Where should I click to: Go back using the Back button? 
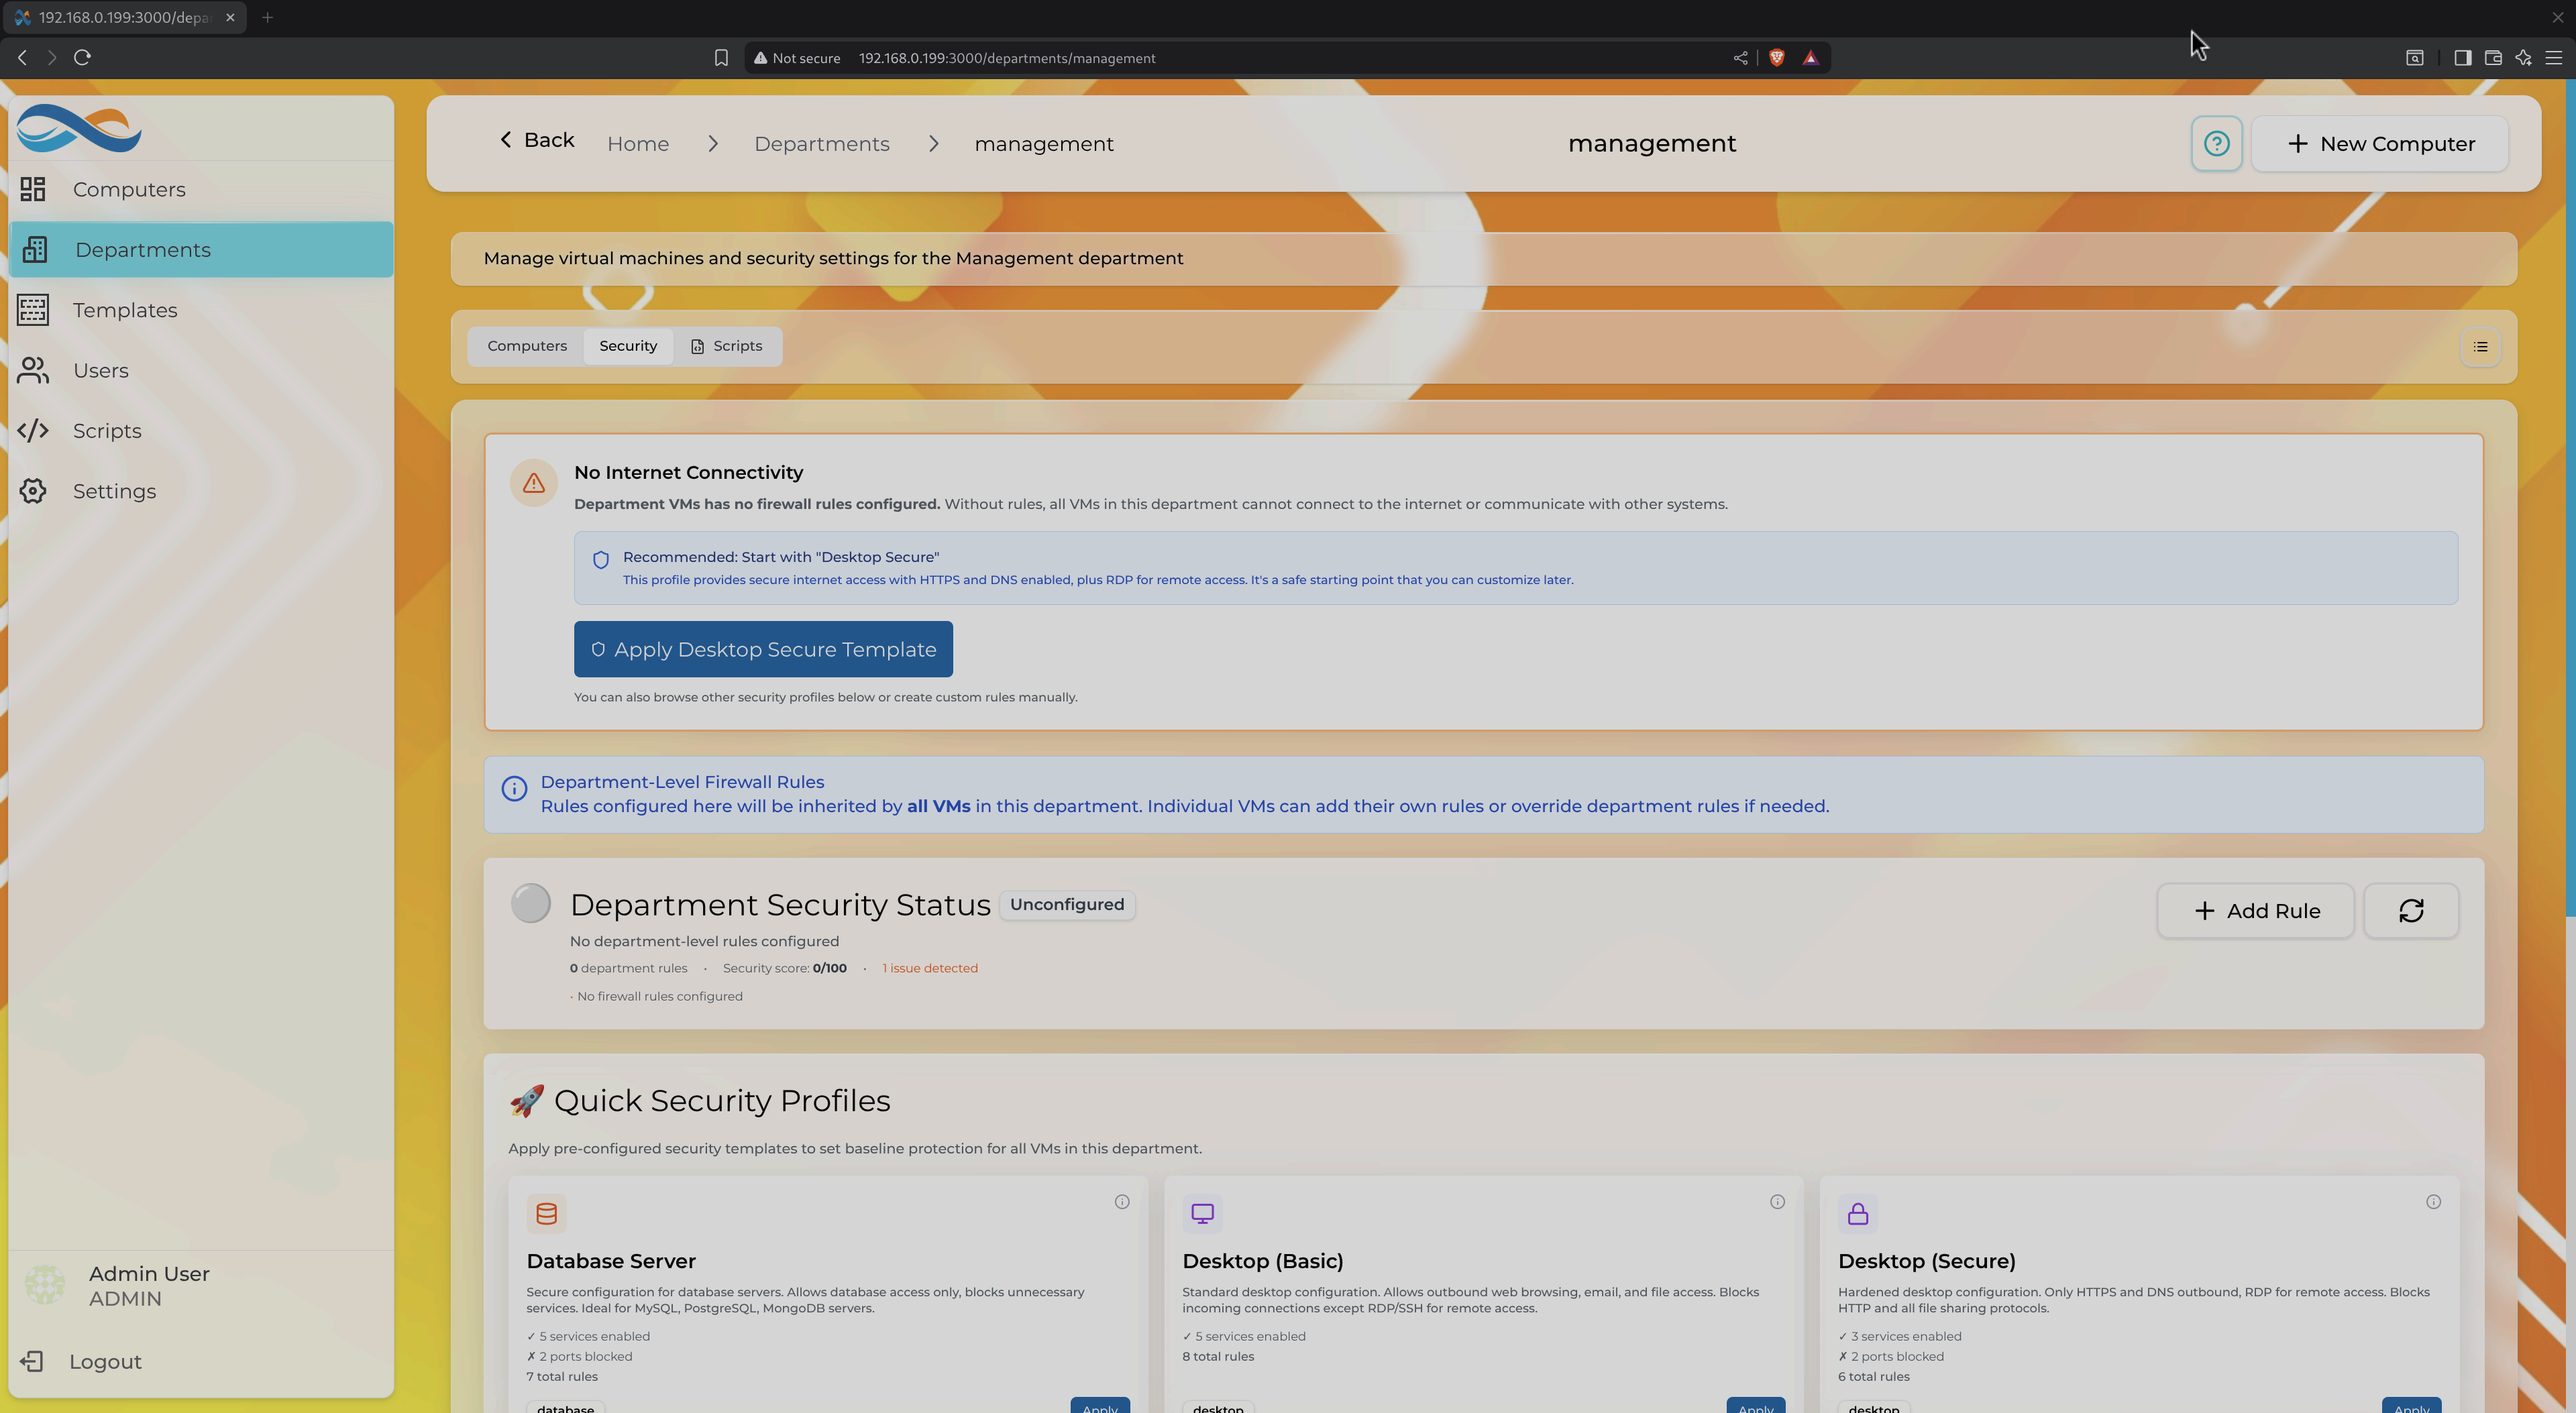tap(537, 140)
